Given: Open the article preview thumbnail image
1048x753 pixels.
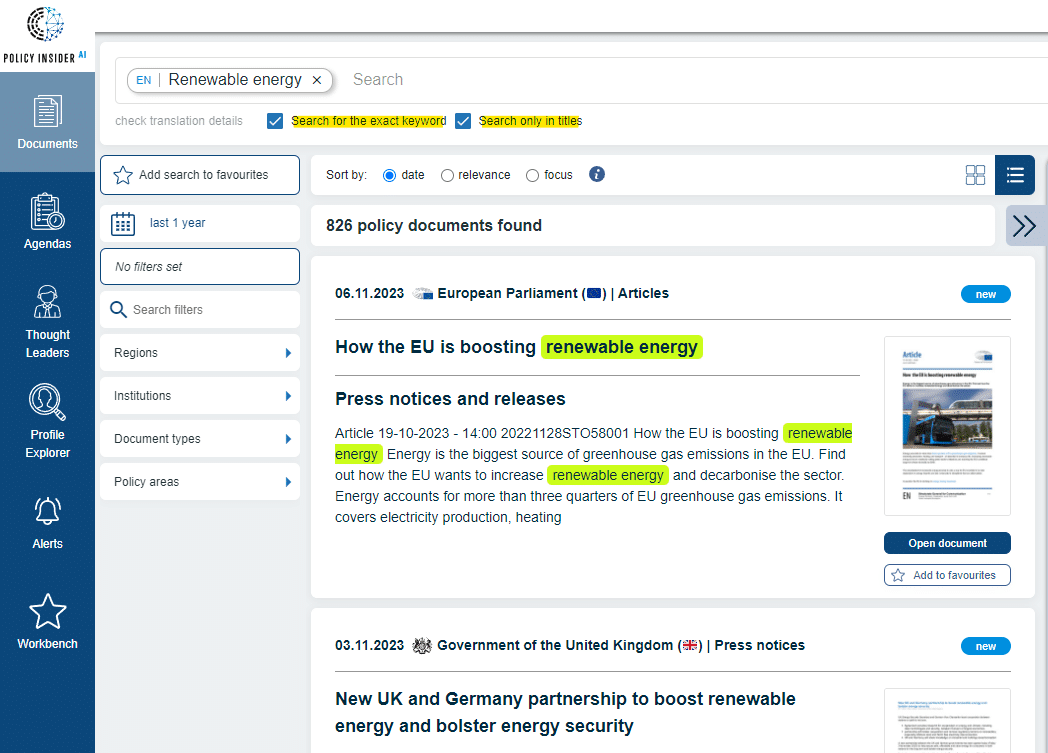Looking at the screenshot, I should pos(946,425).
